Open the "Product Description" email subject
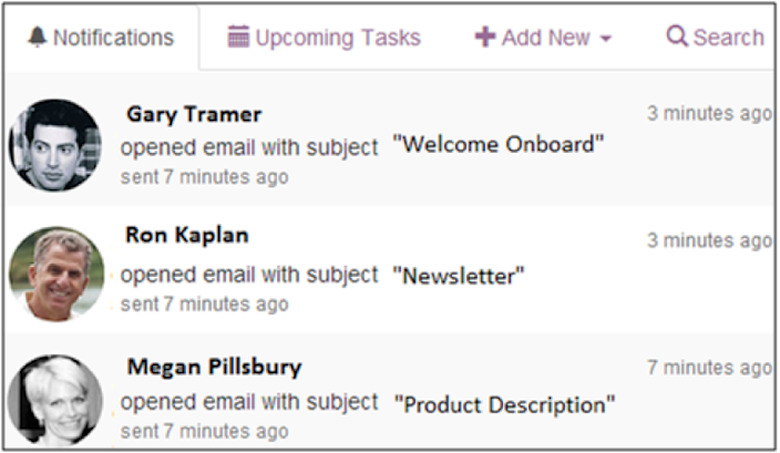This screenshot has width=780, height=453. point(504,405)
